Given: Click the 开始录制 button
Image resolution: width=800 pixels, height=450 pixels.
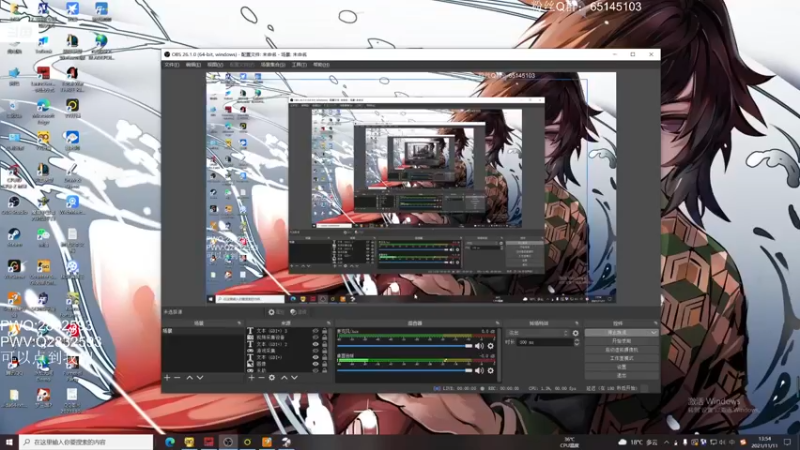Looking at the screenshot, I should [x=621, y=341].
